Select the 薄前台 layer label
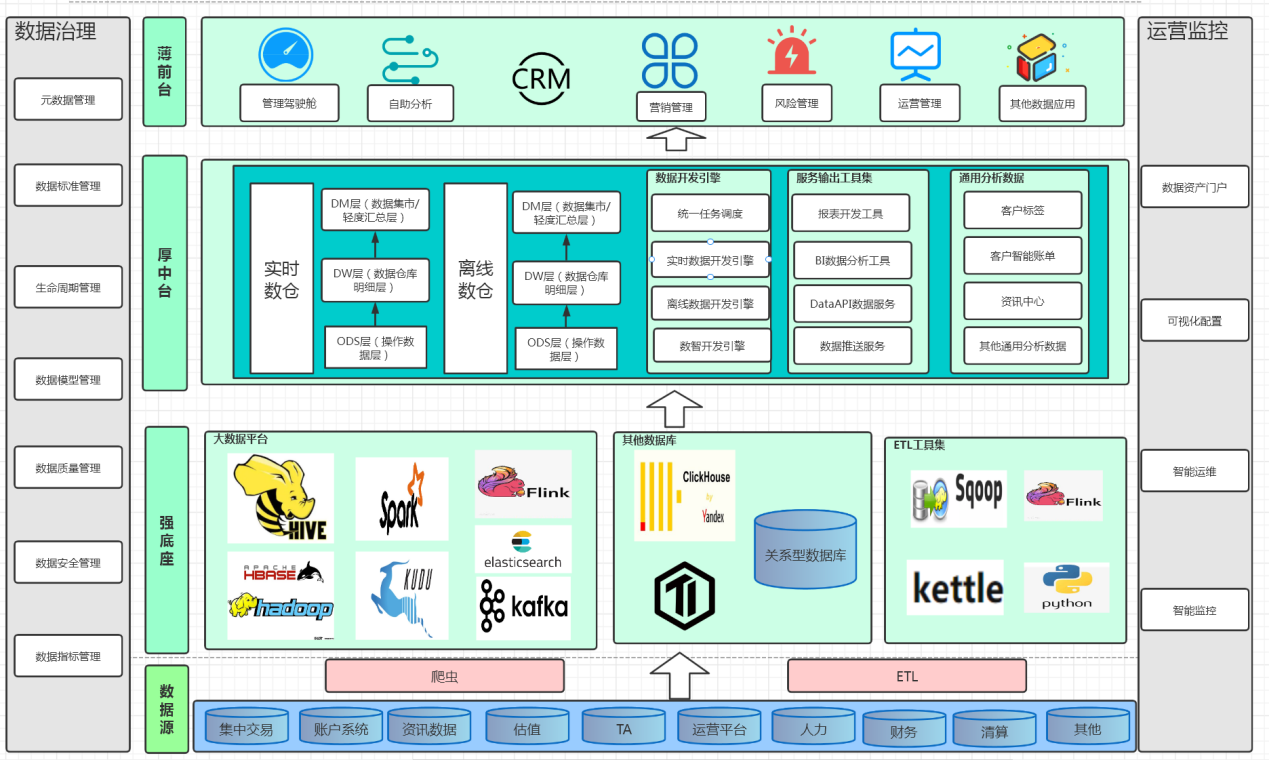Image resolution: width=1269 pixels, height=760 pixels. tap(165, 71)
